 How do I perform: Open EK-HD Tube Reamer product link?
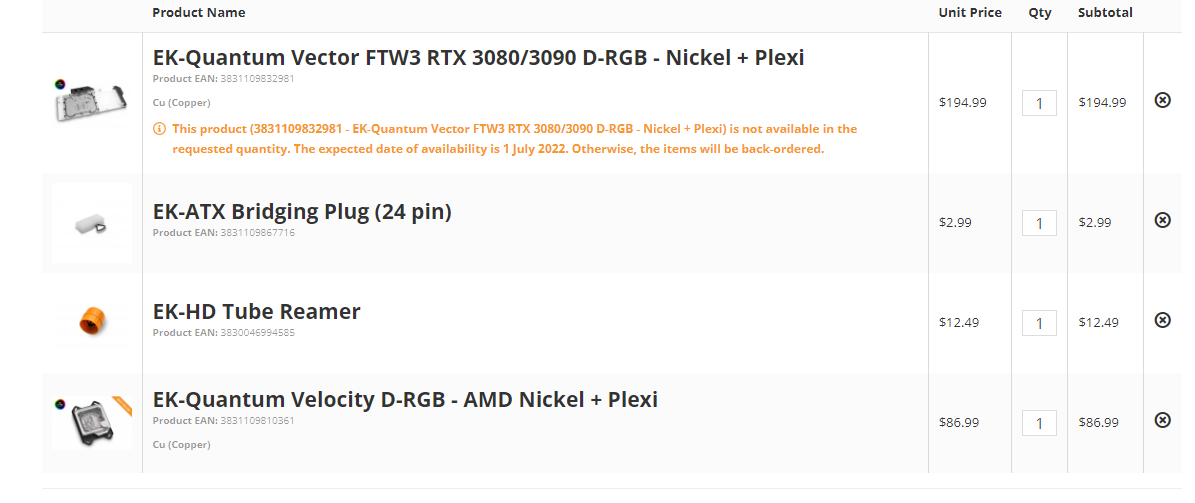coord(256,311)
